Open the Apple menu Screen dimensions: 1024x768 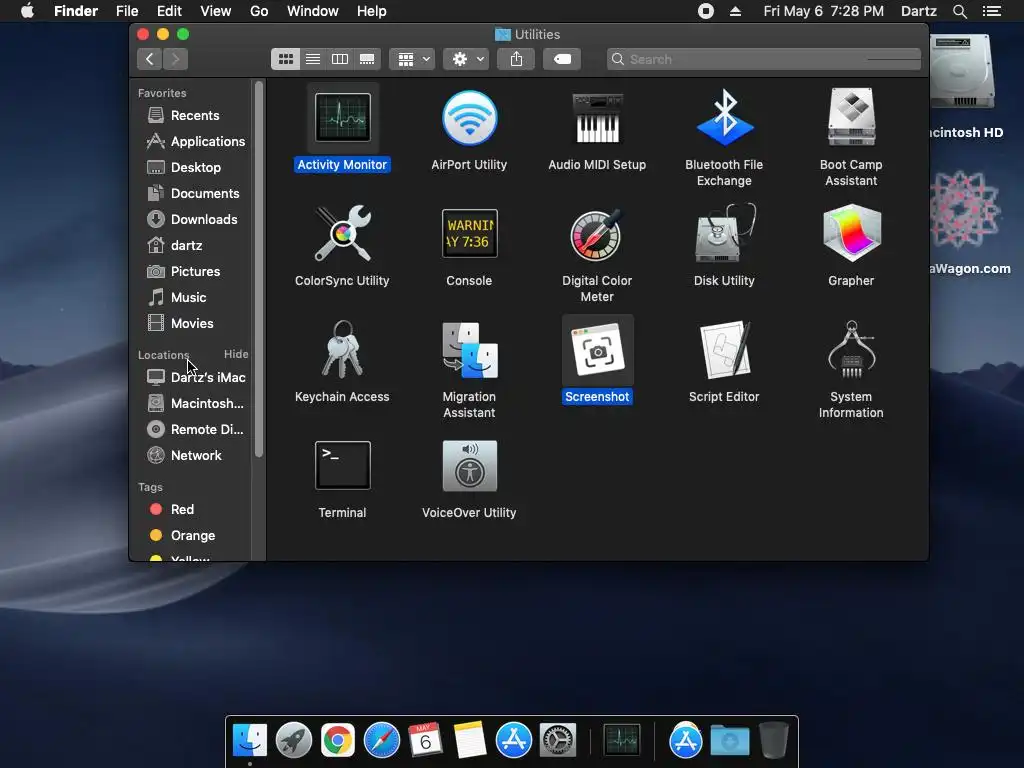click(x=27, y=11)
